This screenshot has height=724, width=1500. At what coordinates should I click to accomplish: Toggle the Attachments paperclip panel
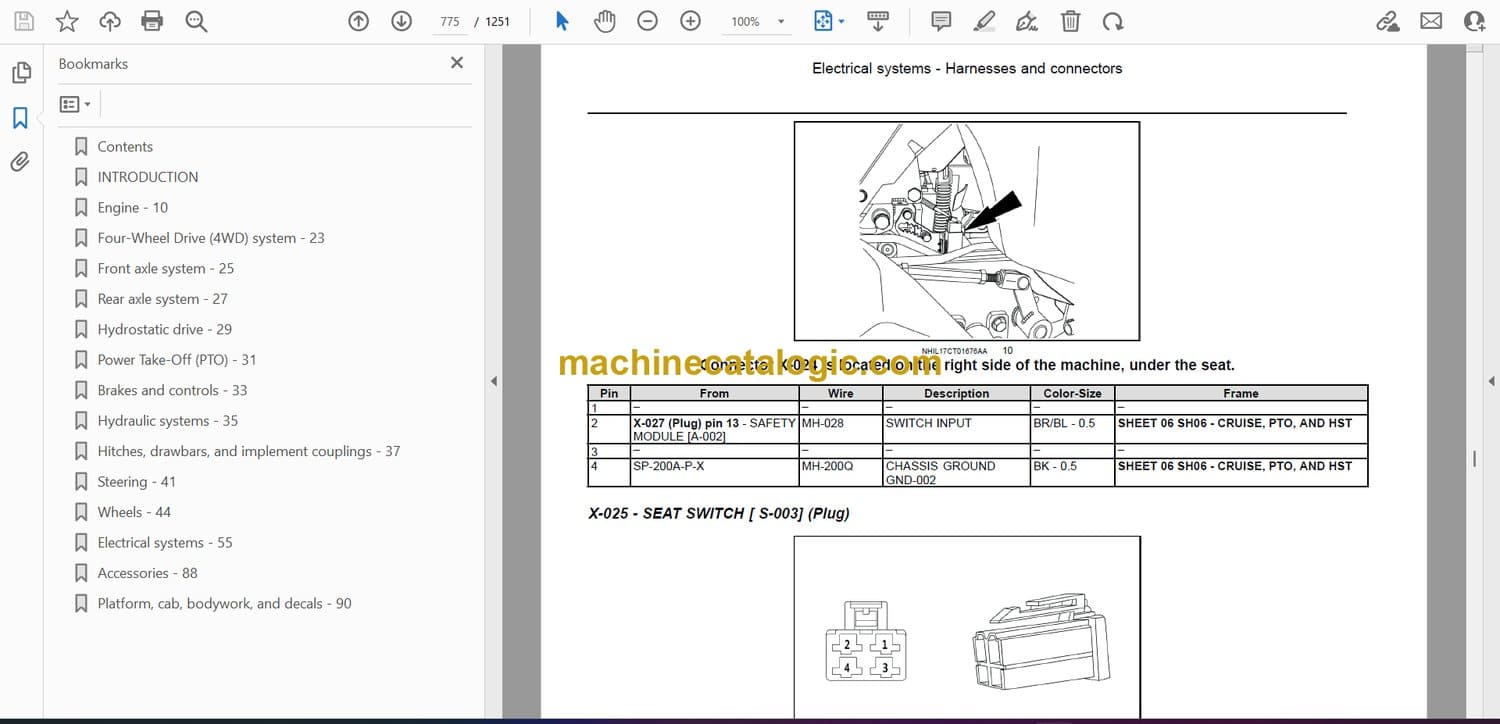(20, 162)
